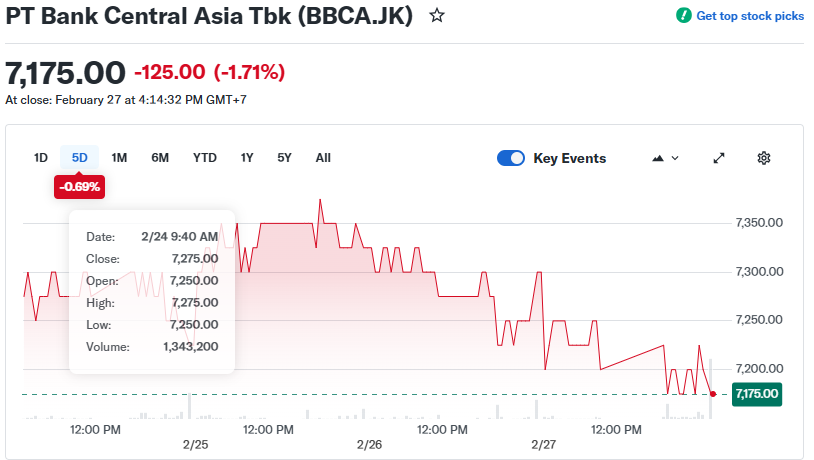This screenshot has height=460, width=814.
Task: Select the YTD chart range
Action: click(205, 158)
